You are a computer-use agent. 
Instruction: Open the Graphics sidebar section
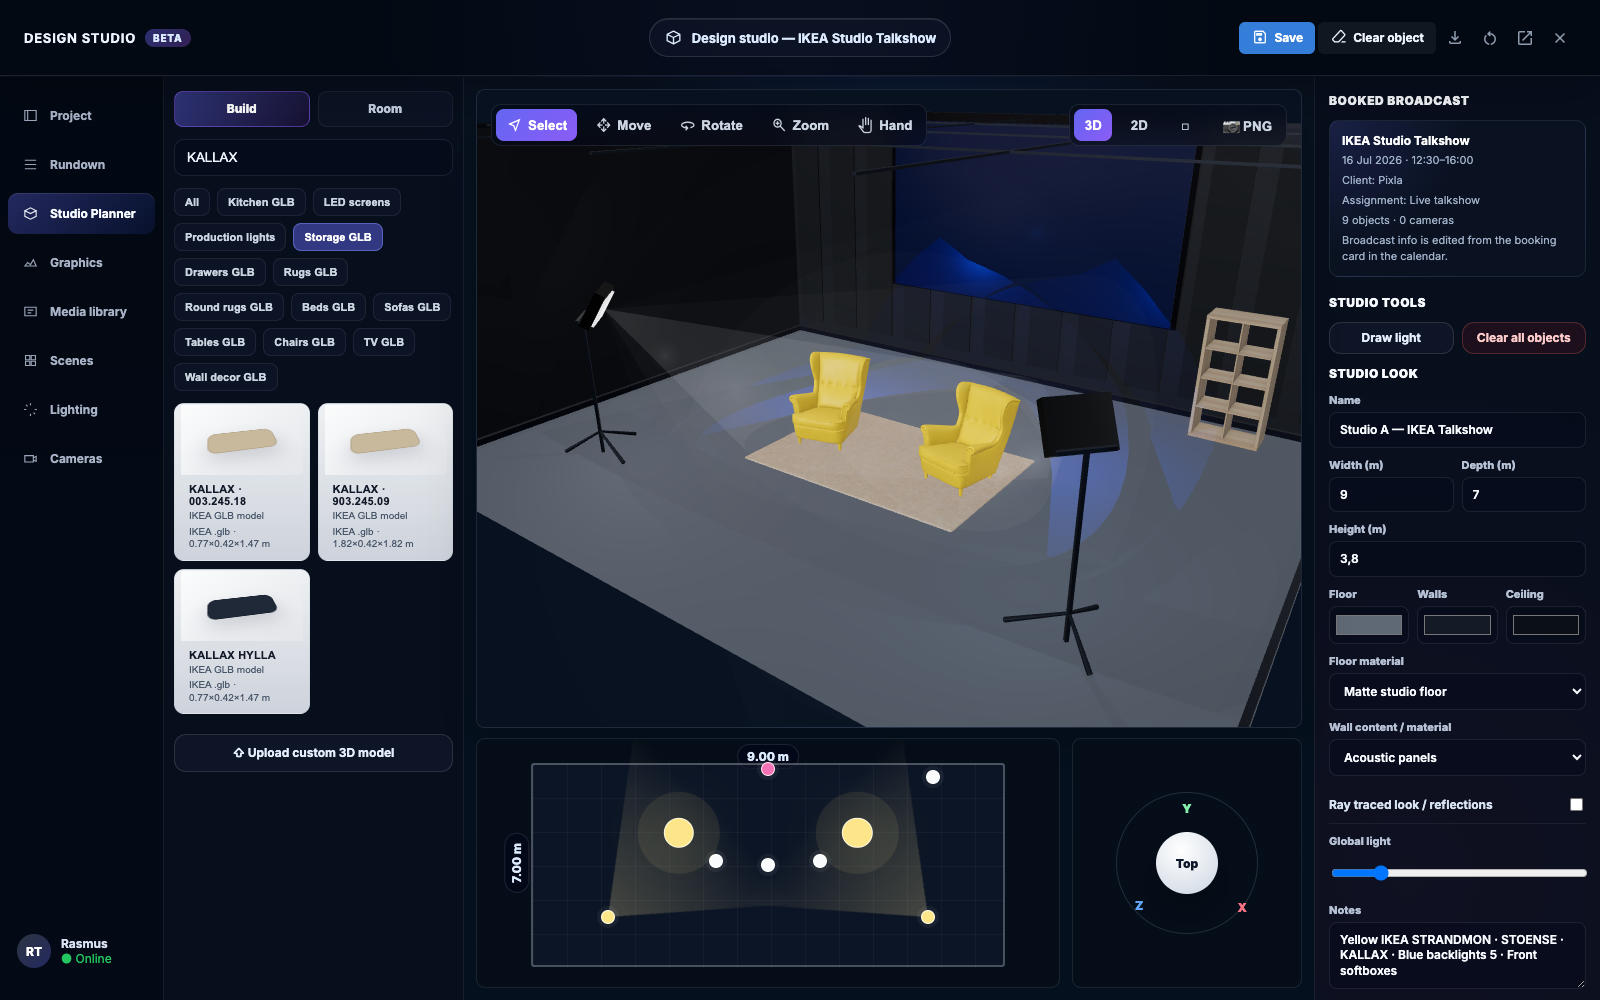pos(81,263)
